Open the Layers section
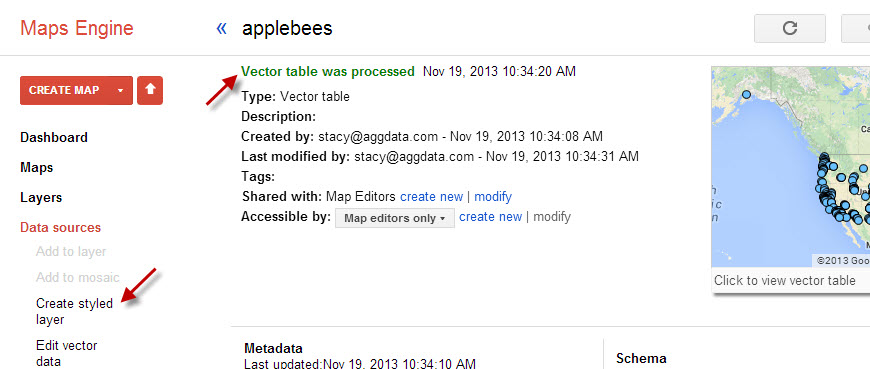 [x=41, y=198]
